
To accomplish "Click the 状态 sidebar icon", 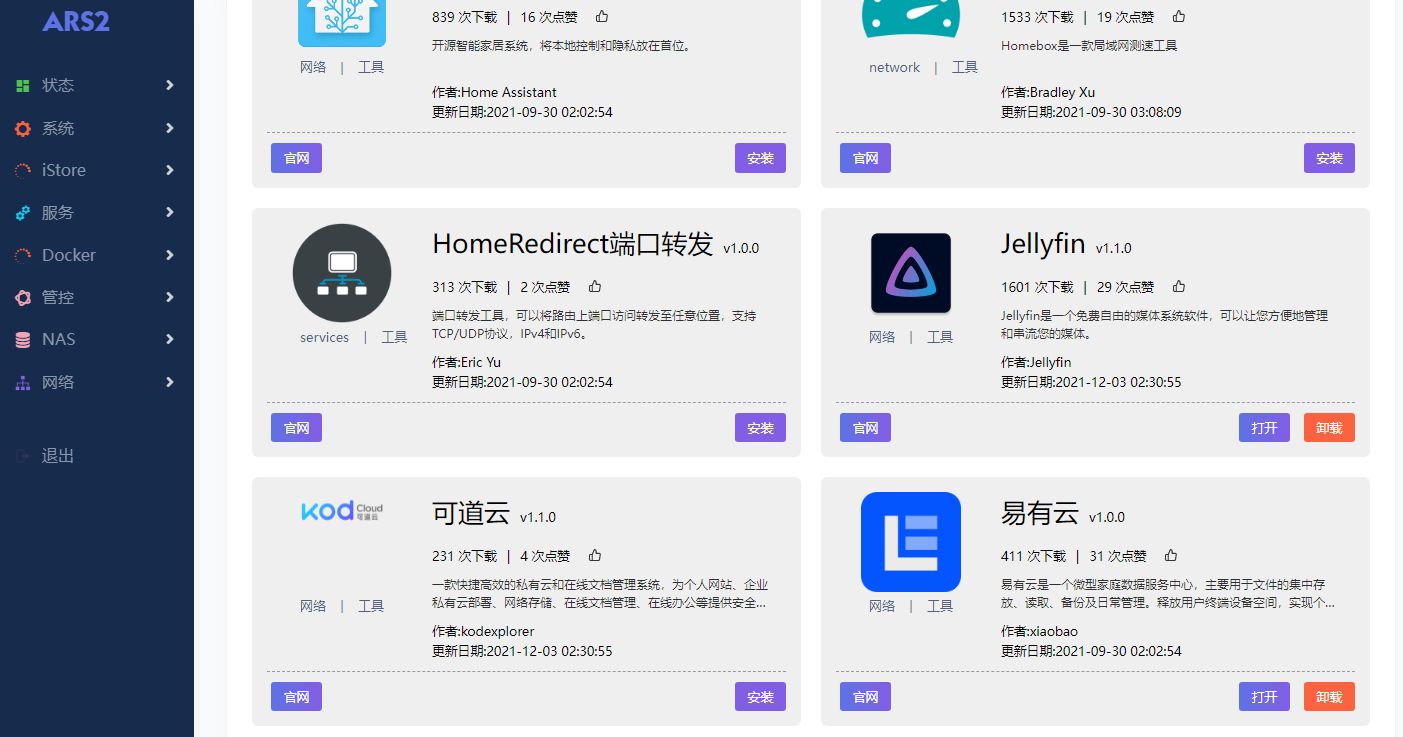I will (x=23, y=86).
